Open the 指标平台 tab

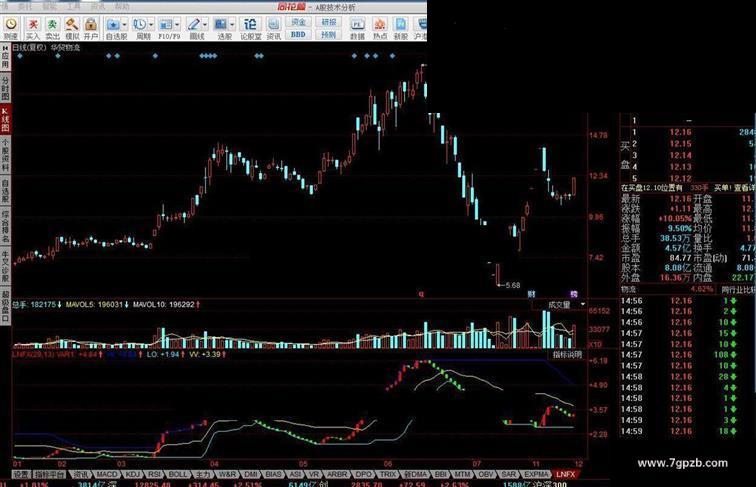point(50,474)
